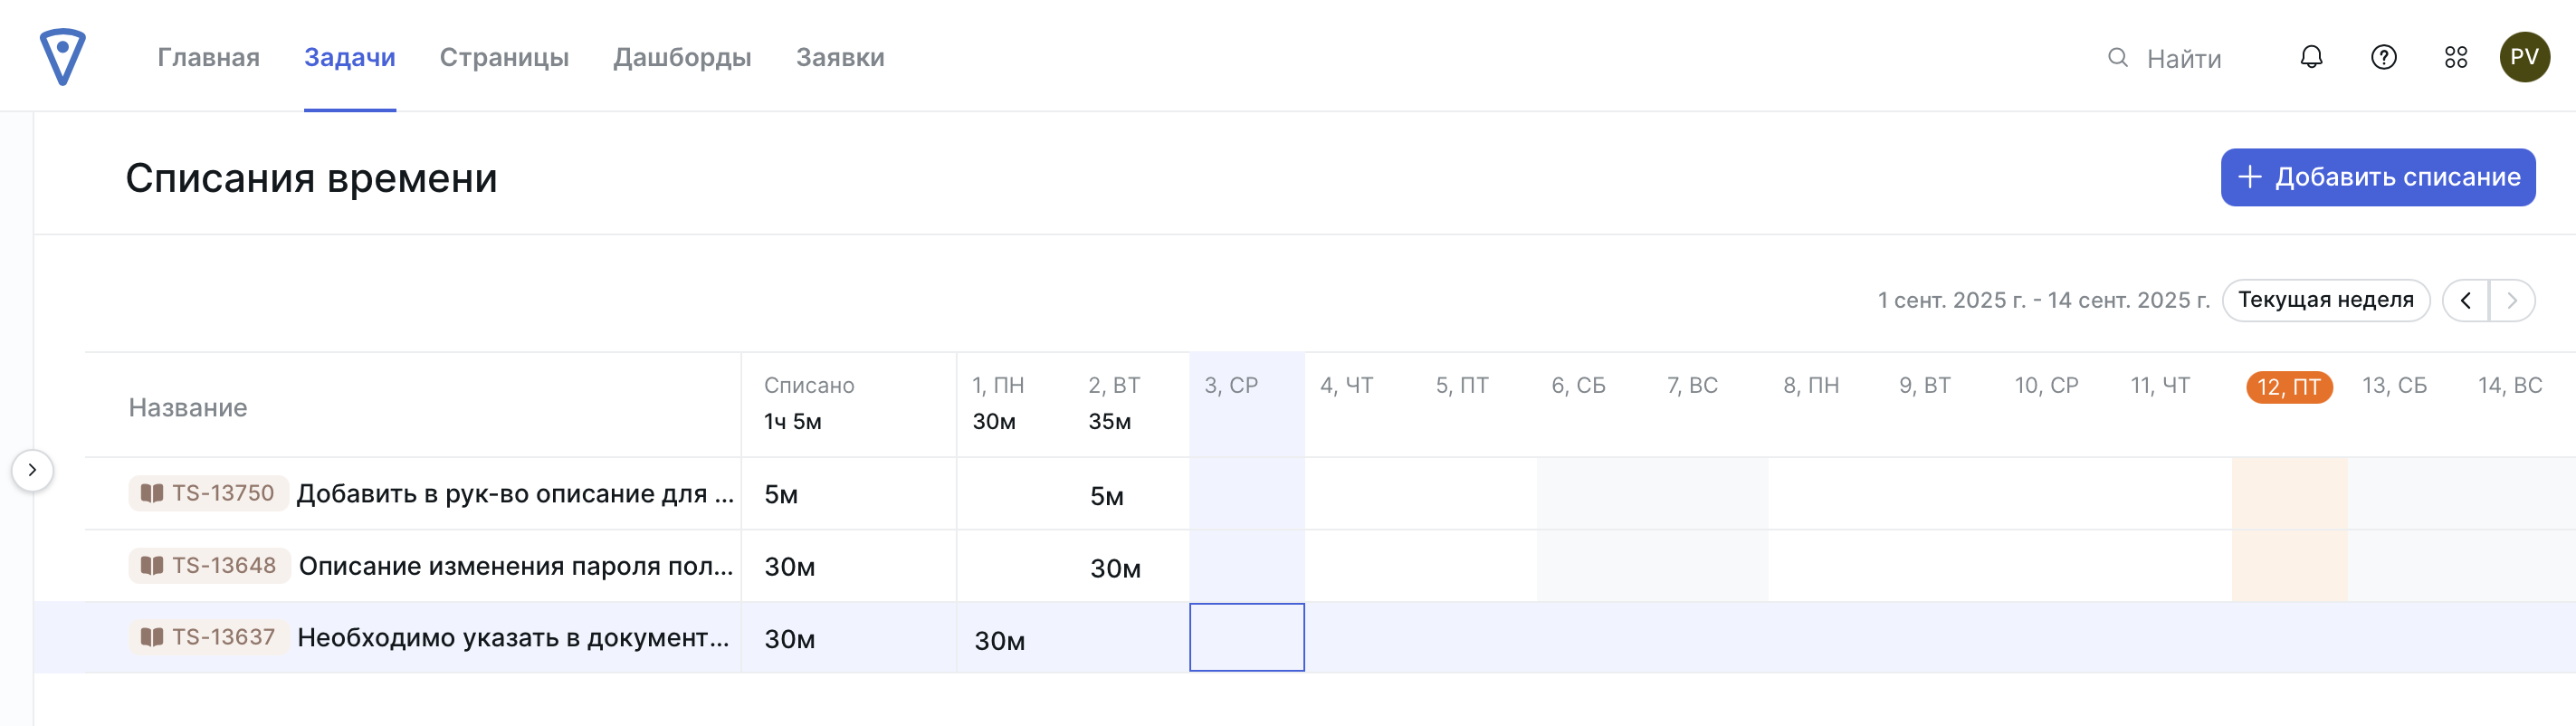This screenshot has width=2576, height=726.
Task: Click the TS-13637 task book icon
Action: [152, 637]
